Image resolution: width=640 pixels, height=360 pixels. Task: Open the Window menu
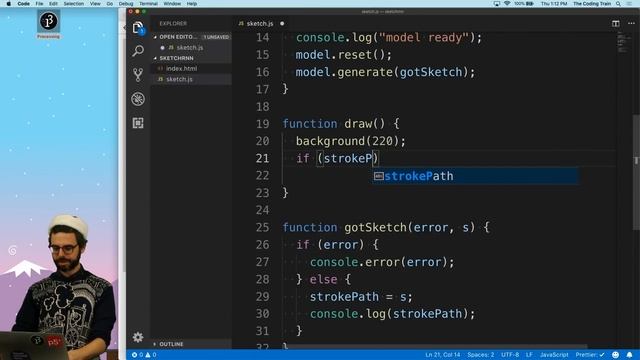[172, 4]
